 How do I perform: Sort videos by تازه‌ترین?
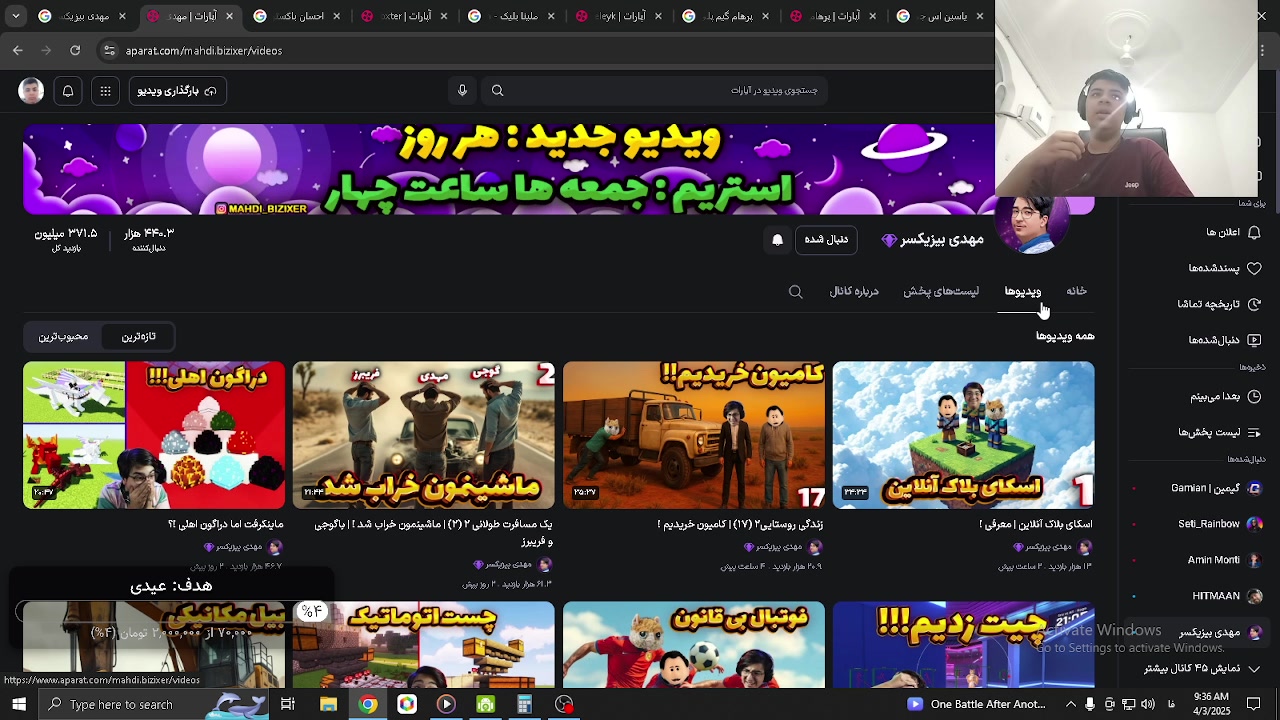(x=139, y=337)
